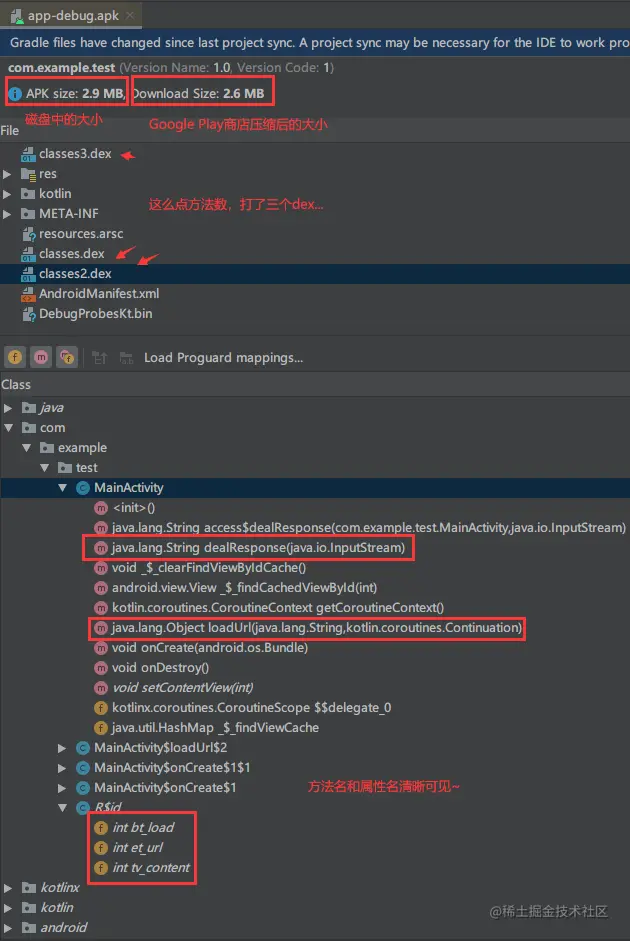The image size is (630, 941).
Task: Collapse the R$id class node
Action: point(62,808)
